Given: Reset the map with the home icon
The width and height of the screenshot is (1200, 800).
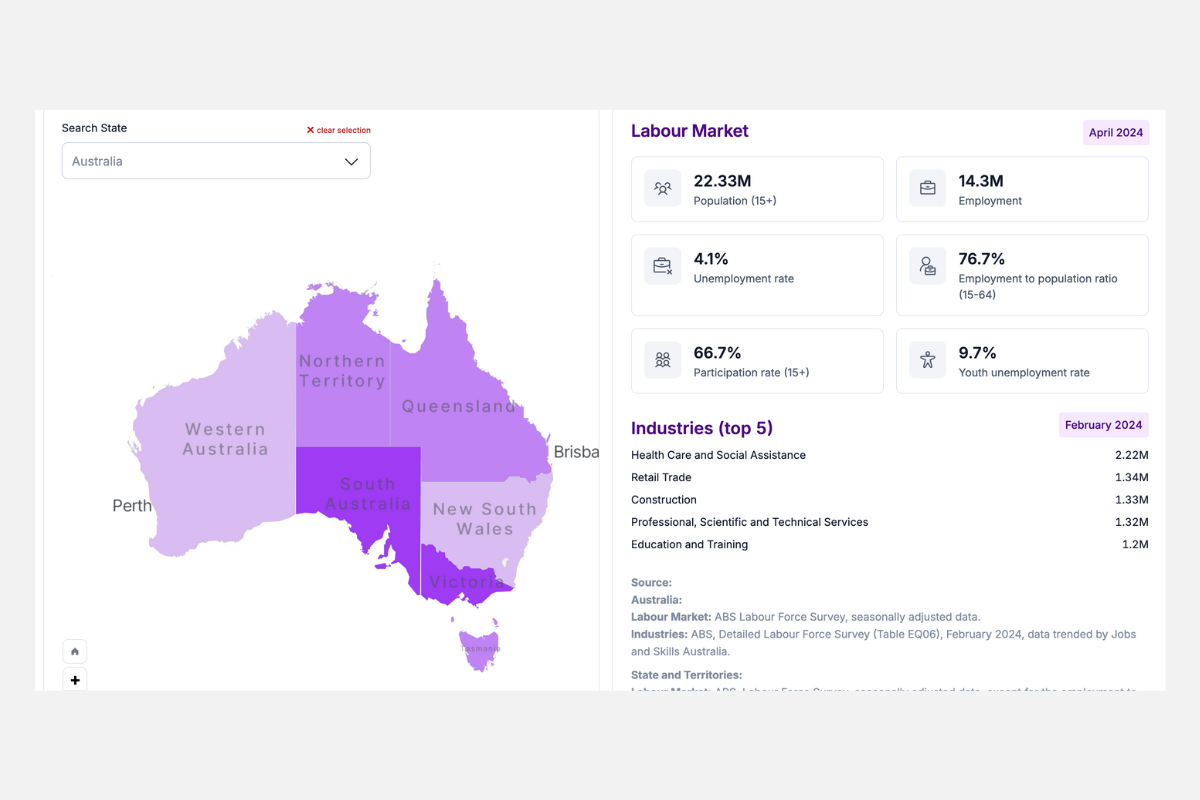Looking at the screenshot, I should [x=74, y=650].
